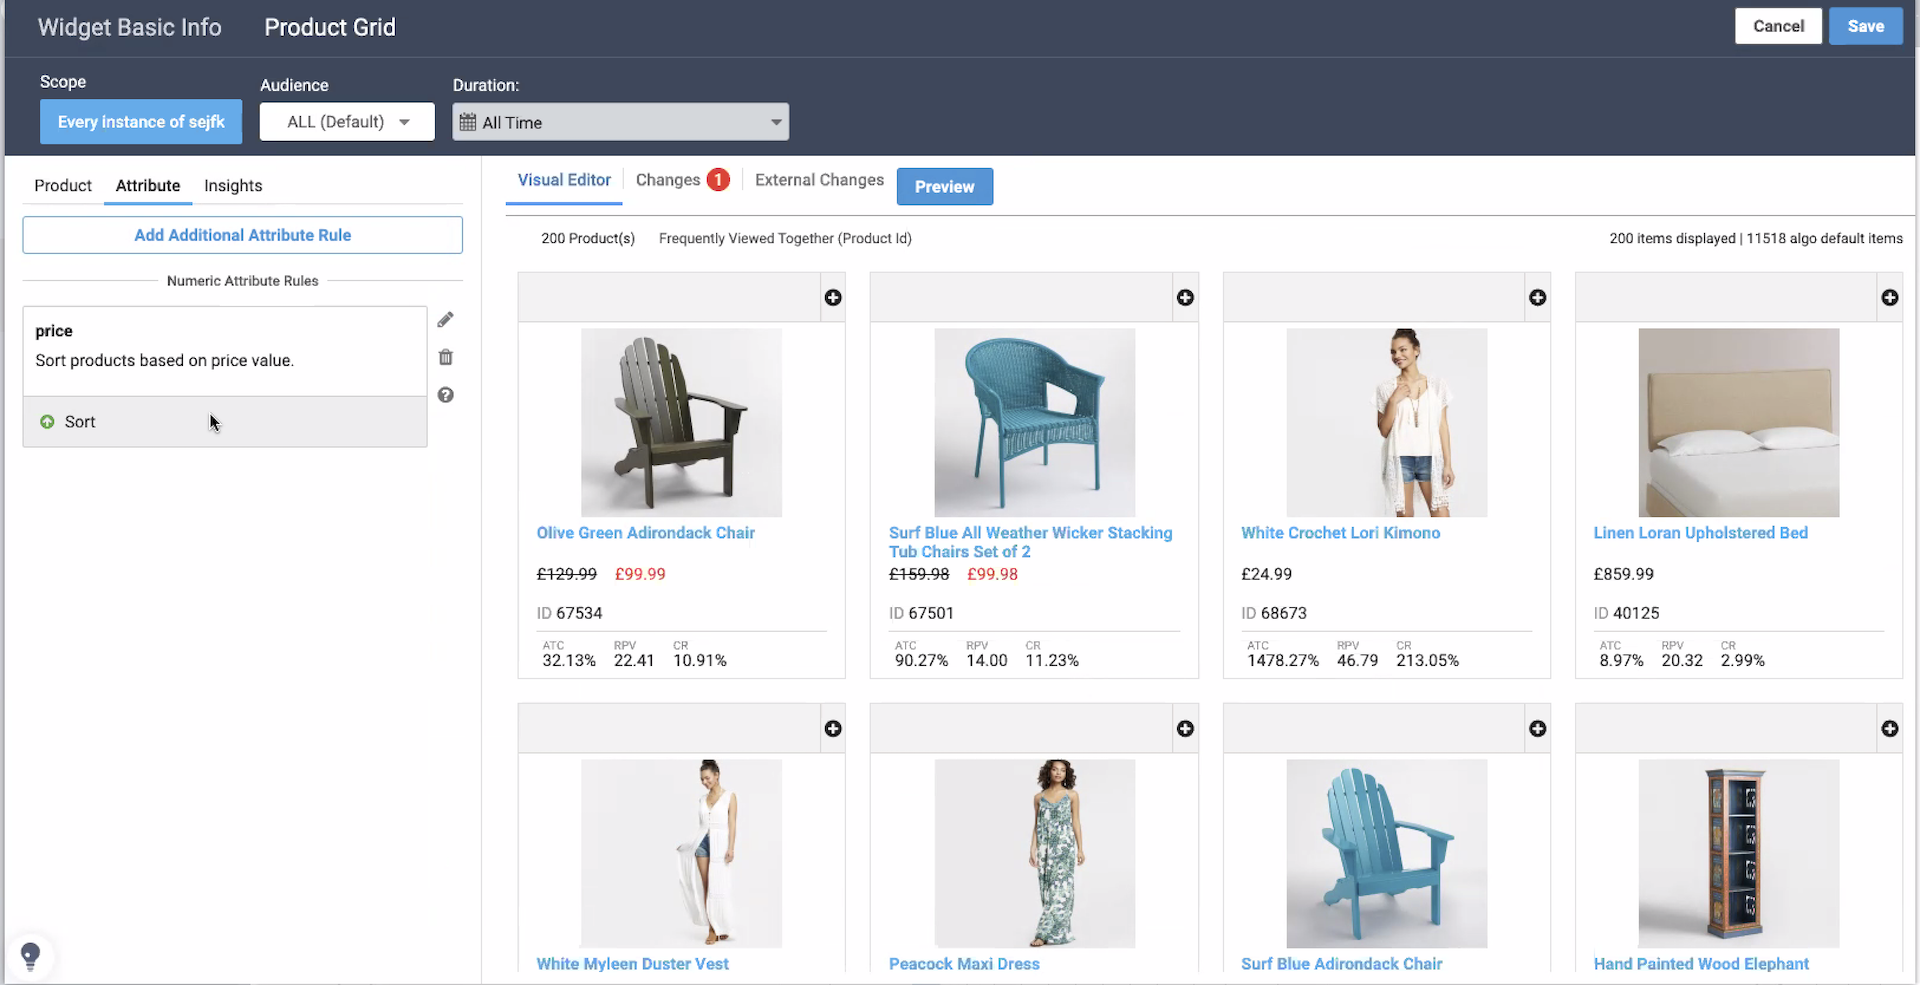Click ID 40125 on Upholstered Bed card
This screenshot has height=985, width=1920.
pyautogui.click(x=1626, y=613)
